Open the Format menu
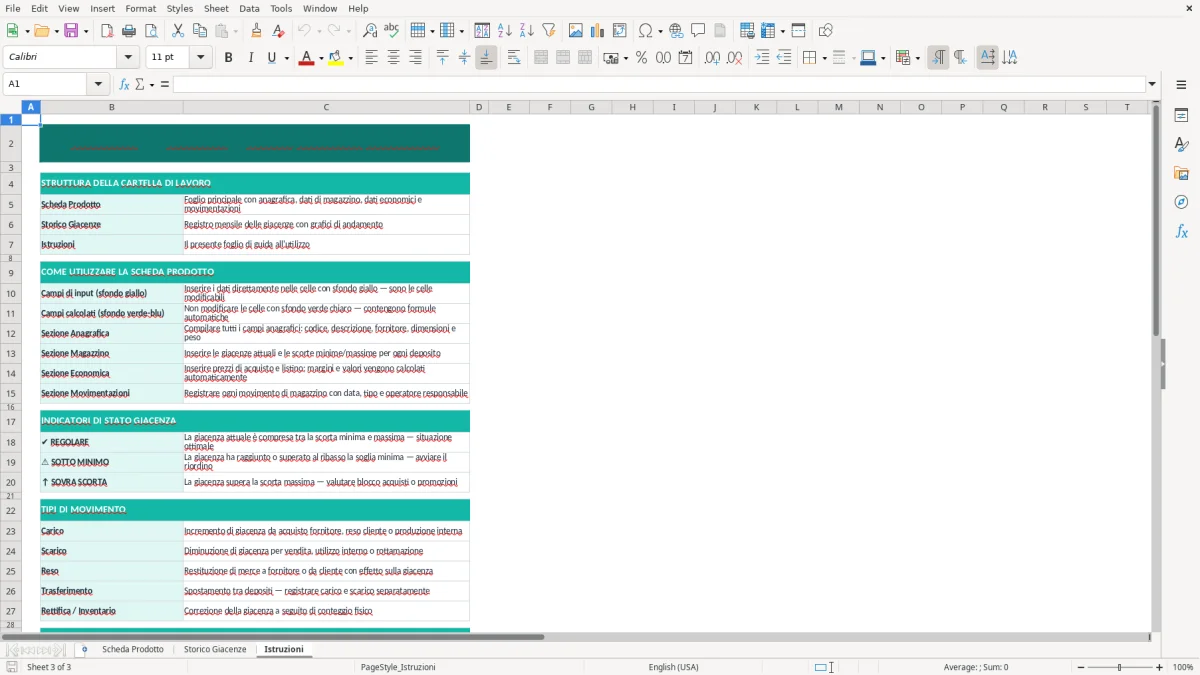This screenshot has width=1200, height=675. coord(140,8)
